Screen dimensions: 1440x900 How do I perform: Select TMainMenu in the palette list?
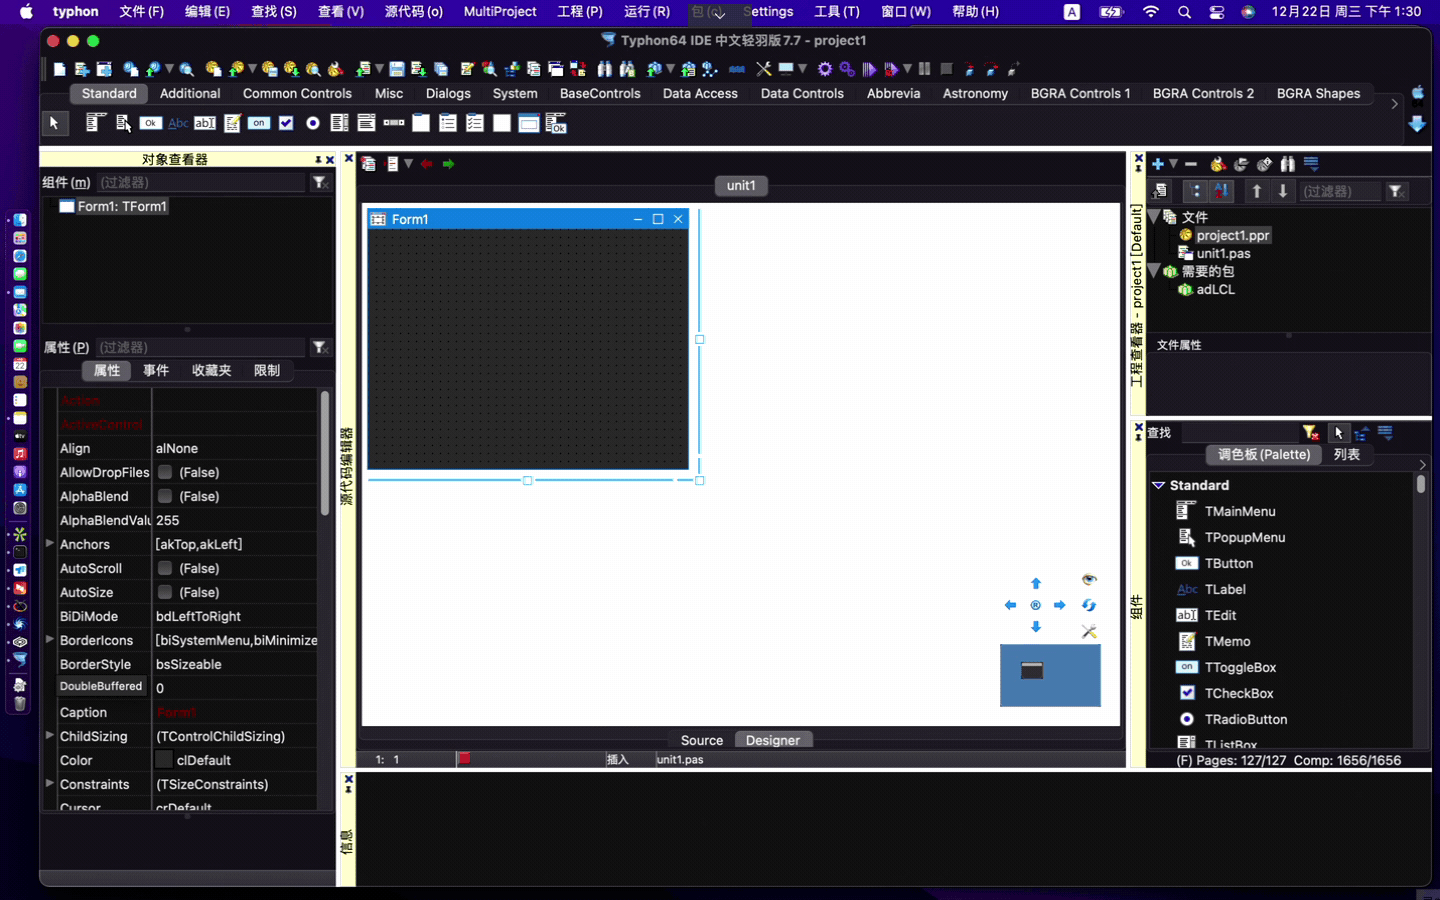click(x=1240, y=511)
